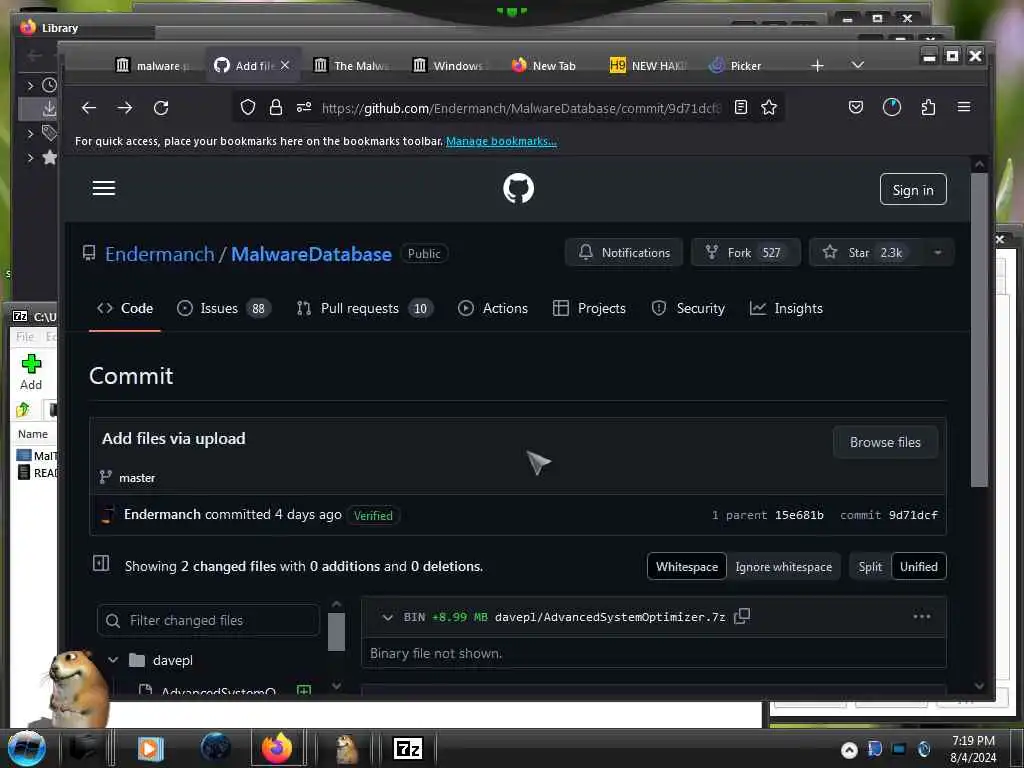Expand the Library Tags tree node

point(30,133)
